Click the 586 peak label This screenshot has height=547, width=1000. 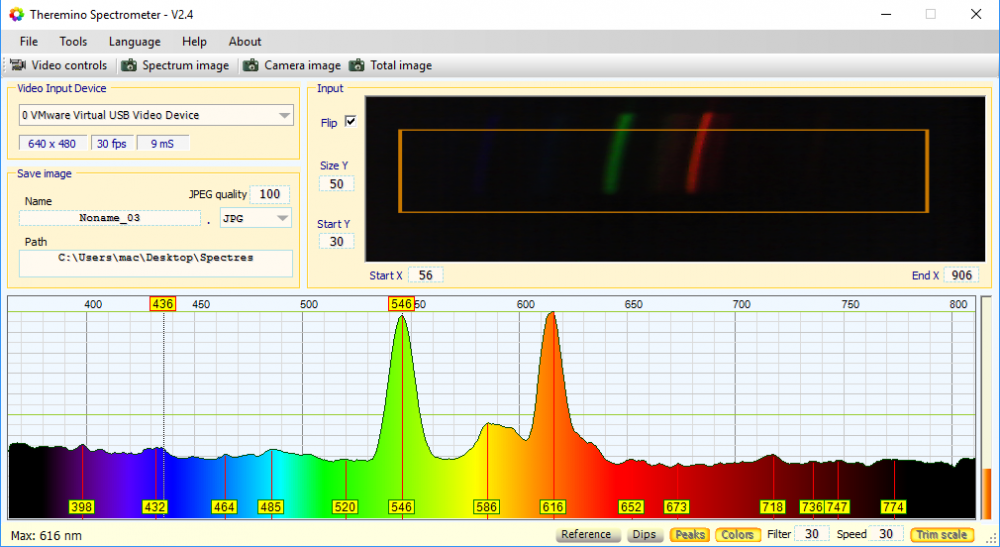(487, 507)
